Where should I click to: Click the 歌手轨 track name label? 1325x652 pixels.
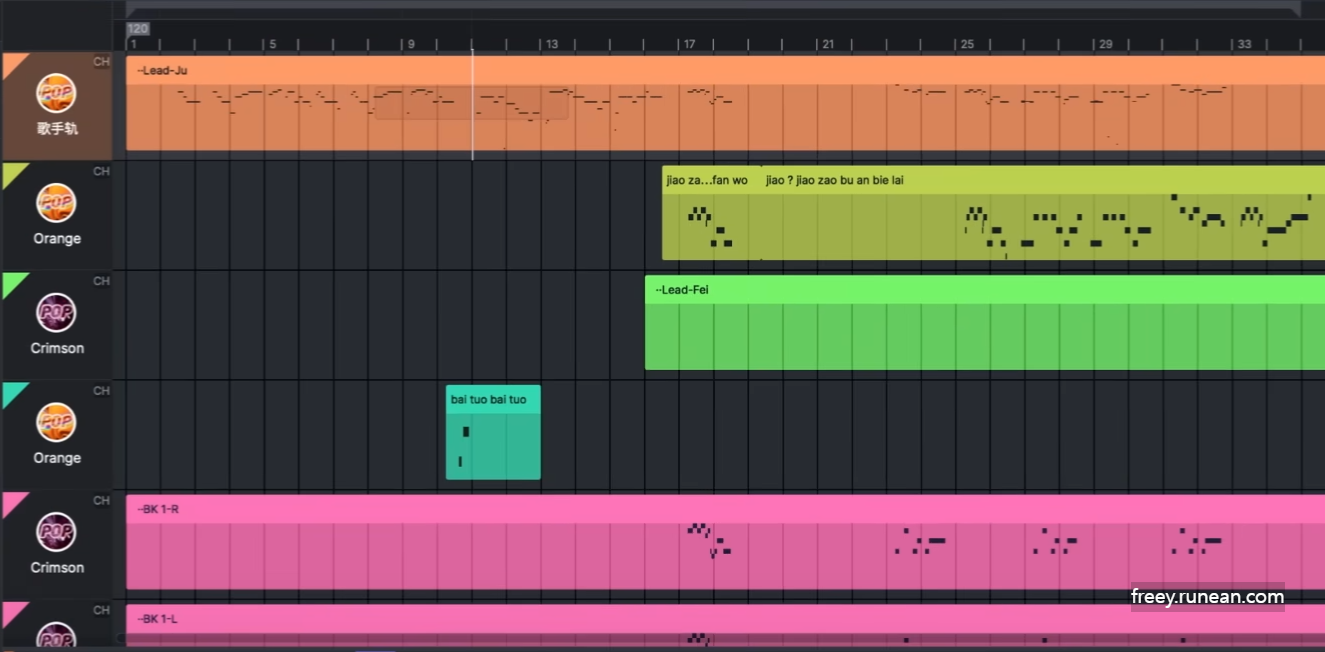point(57,128)
